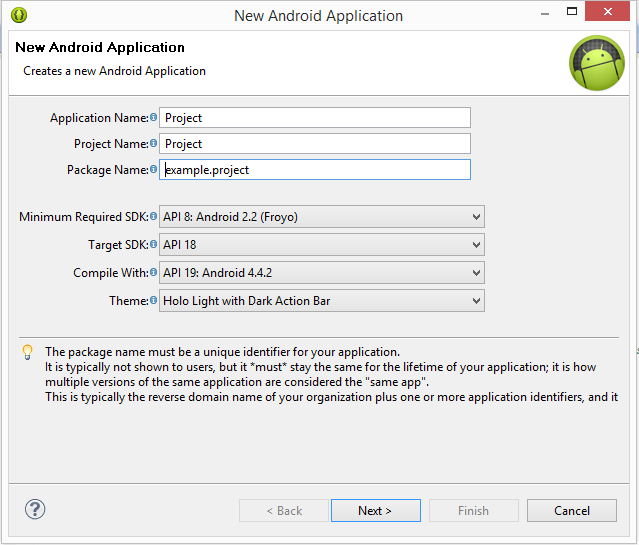This screenshot has height=545, width=639.
Task: Click the Package Name text field
Action: [x=315, y=170]
